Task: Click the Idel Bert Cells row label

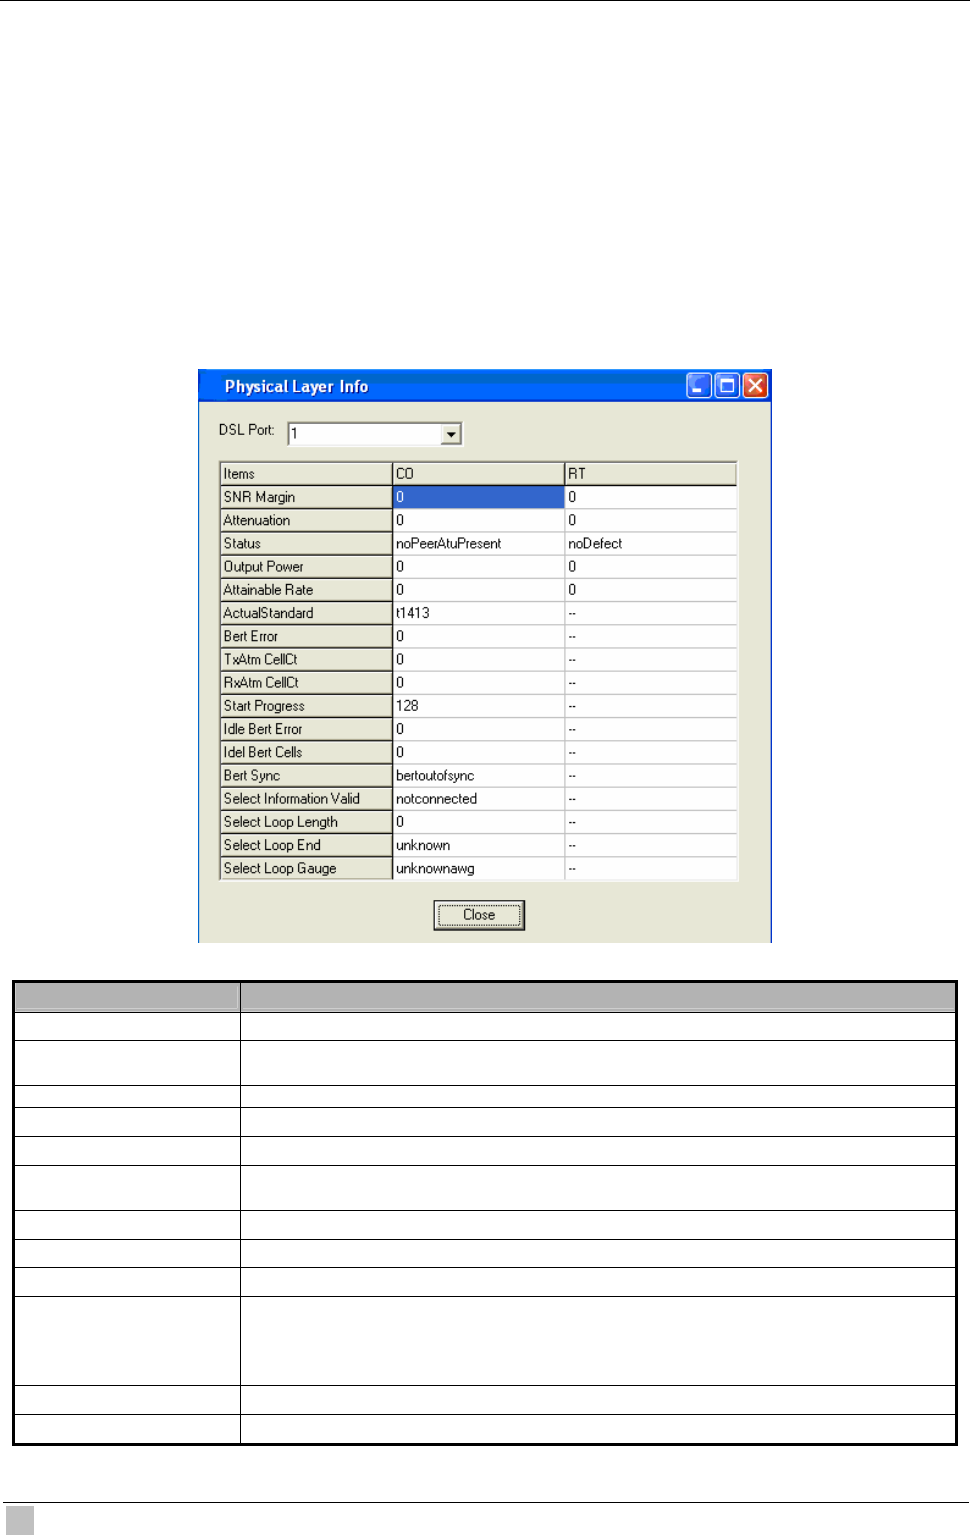Action: click(306, 752)
